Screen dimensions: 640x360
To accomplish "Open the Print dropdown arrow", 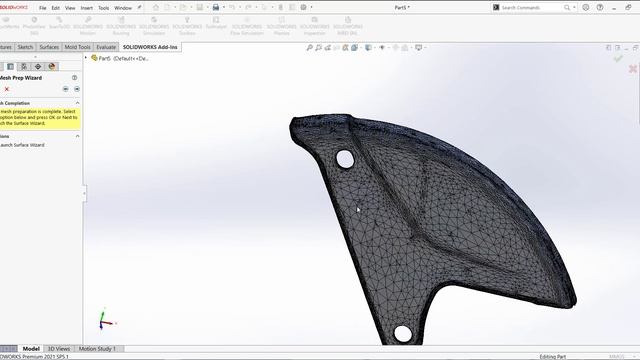I will coord(224,7).
